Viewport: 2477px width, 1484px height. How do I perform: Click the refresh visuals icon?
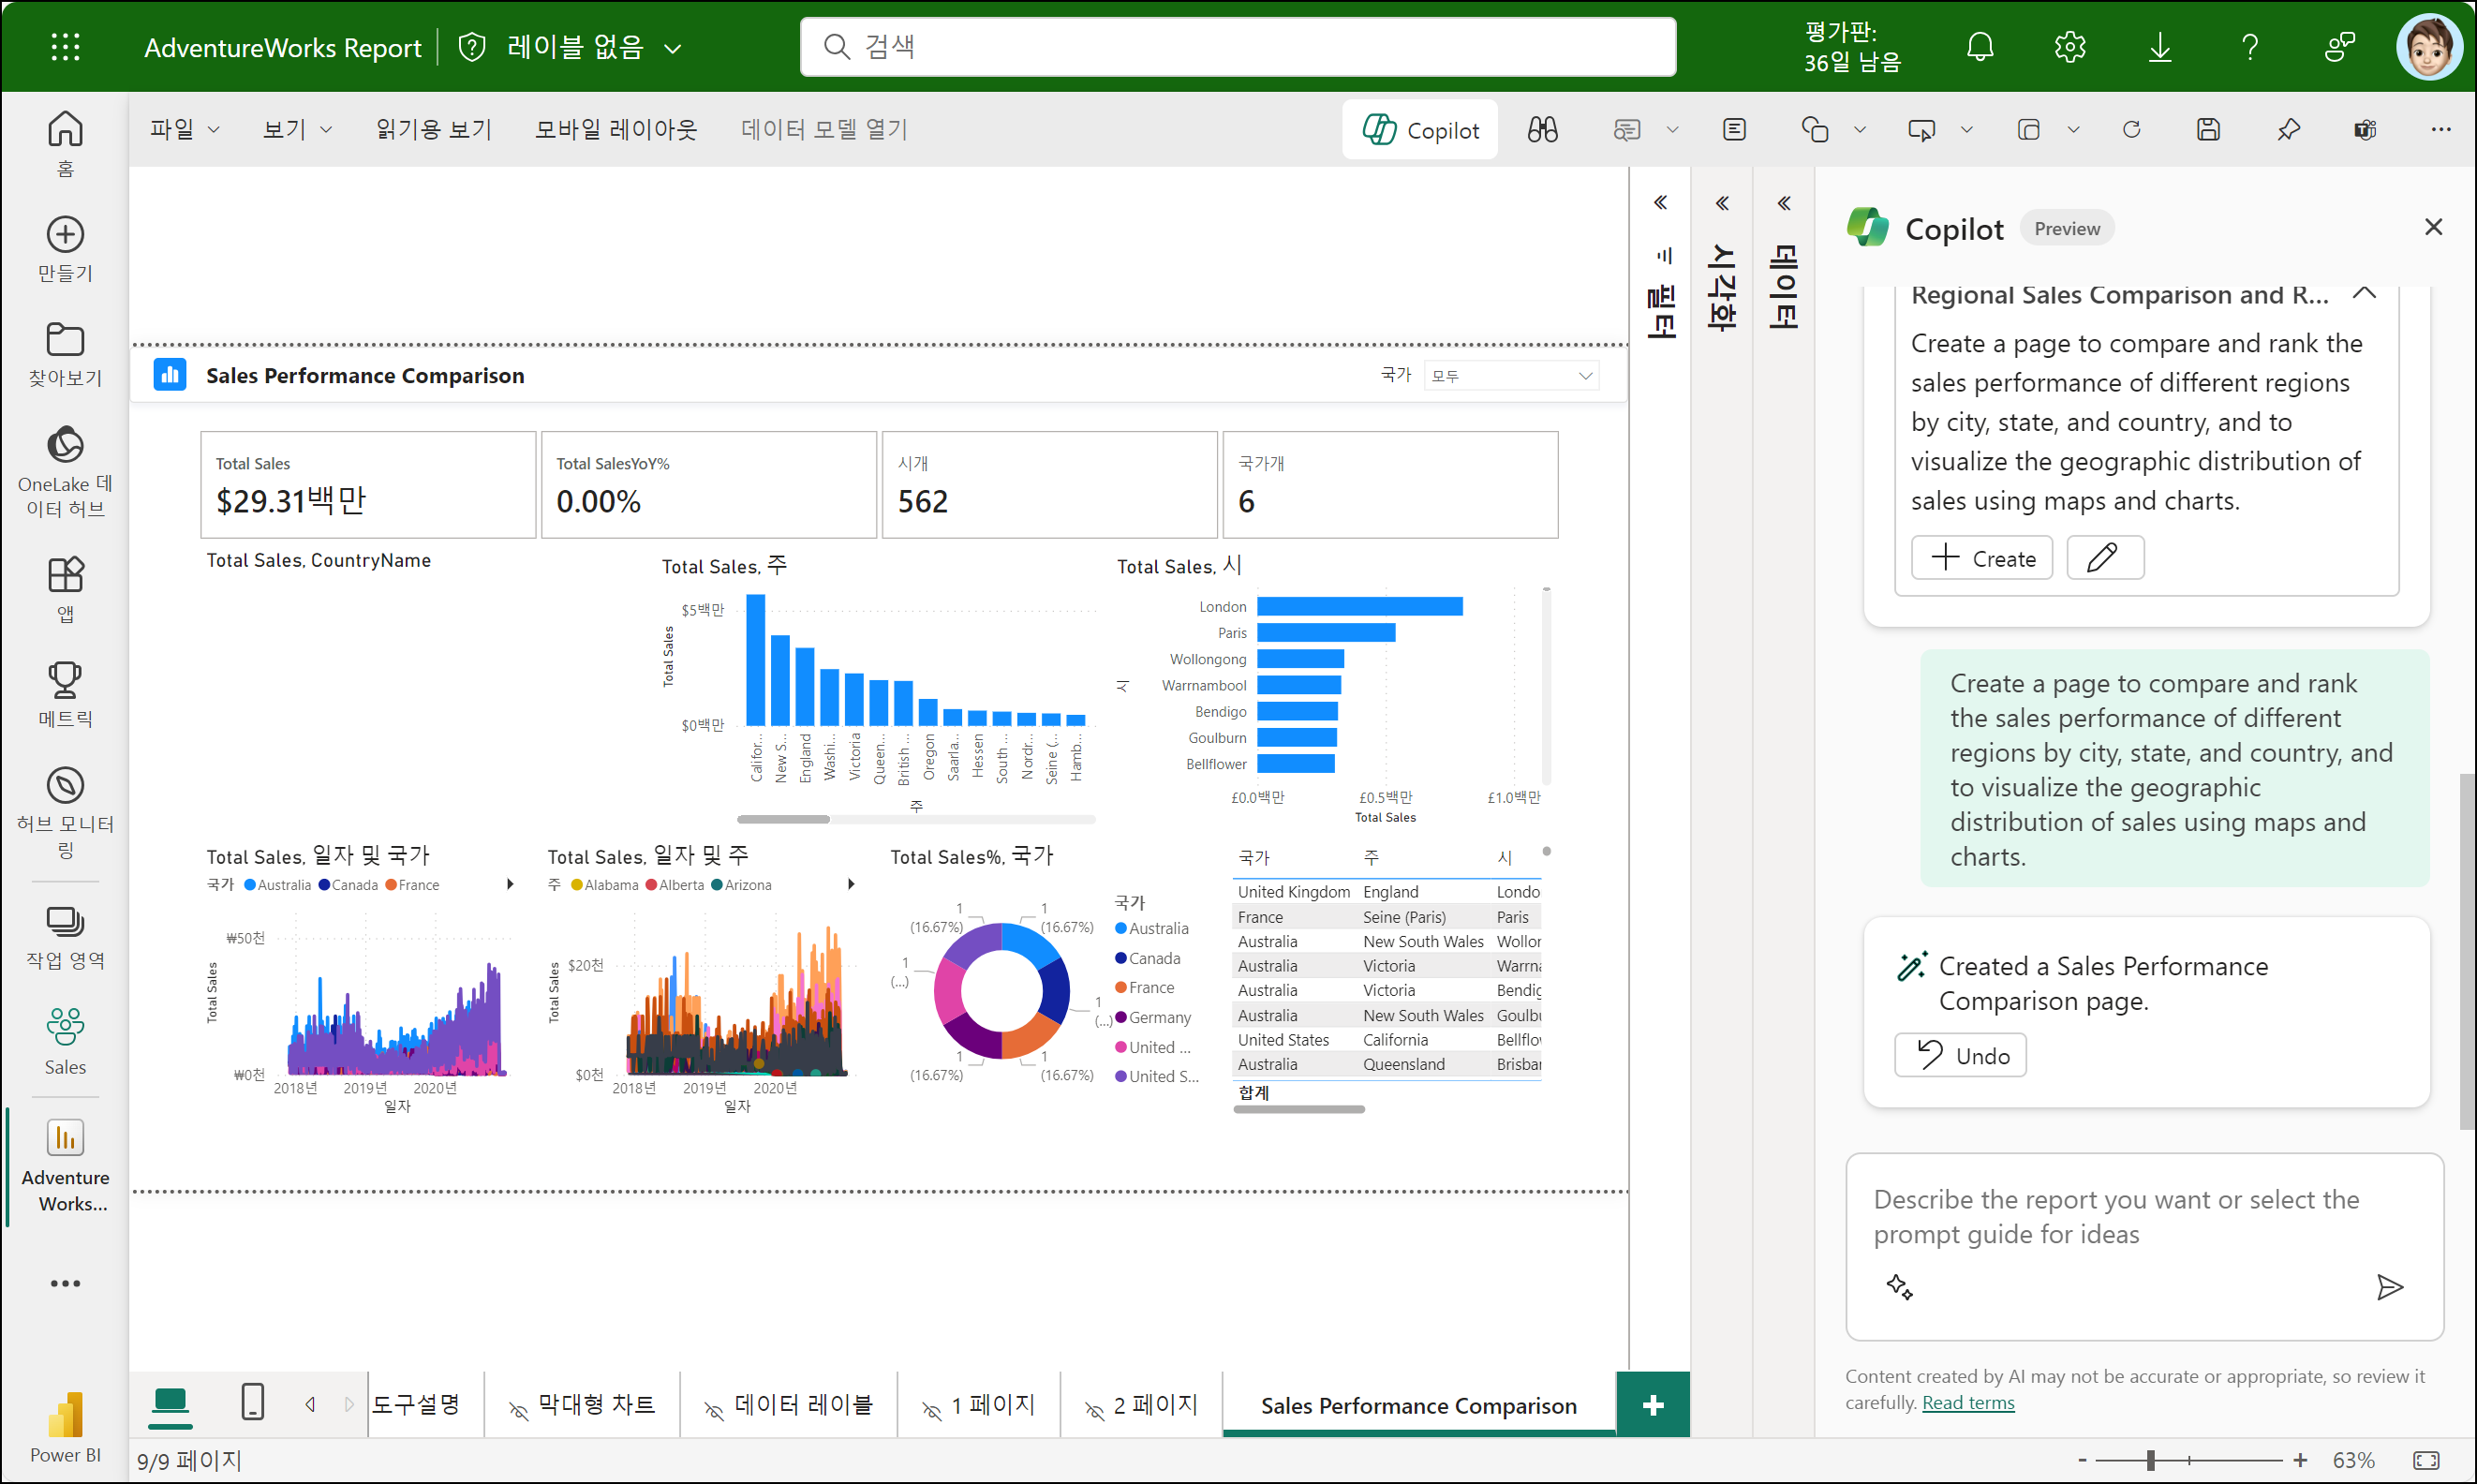pyautogui.click(x=2131, y=130)
